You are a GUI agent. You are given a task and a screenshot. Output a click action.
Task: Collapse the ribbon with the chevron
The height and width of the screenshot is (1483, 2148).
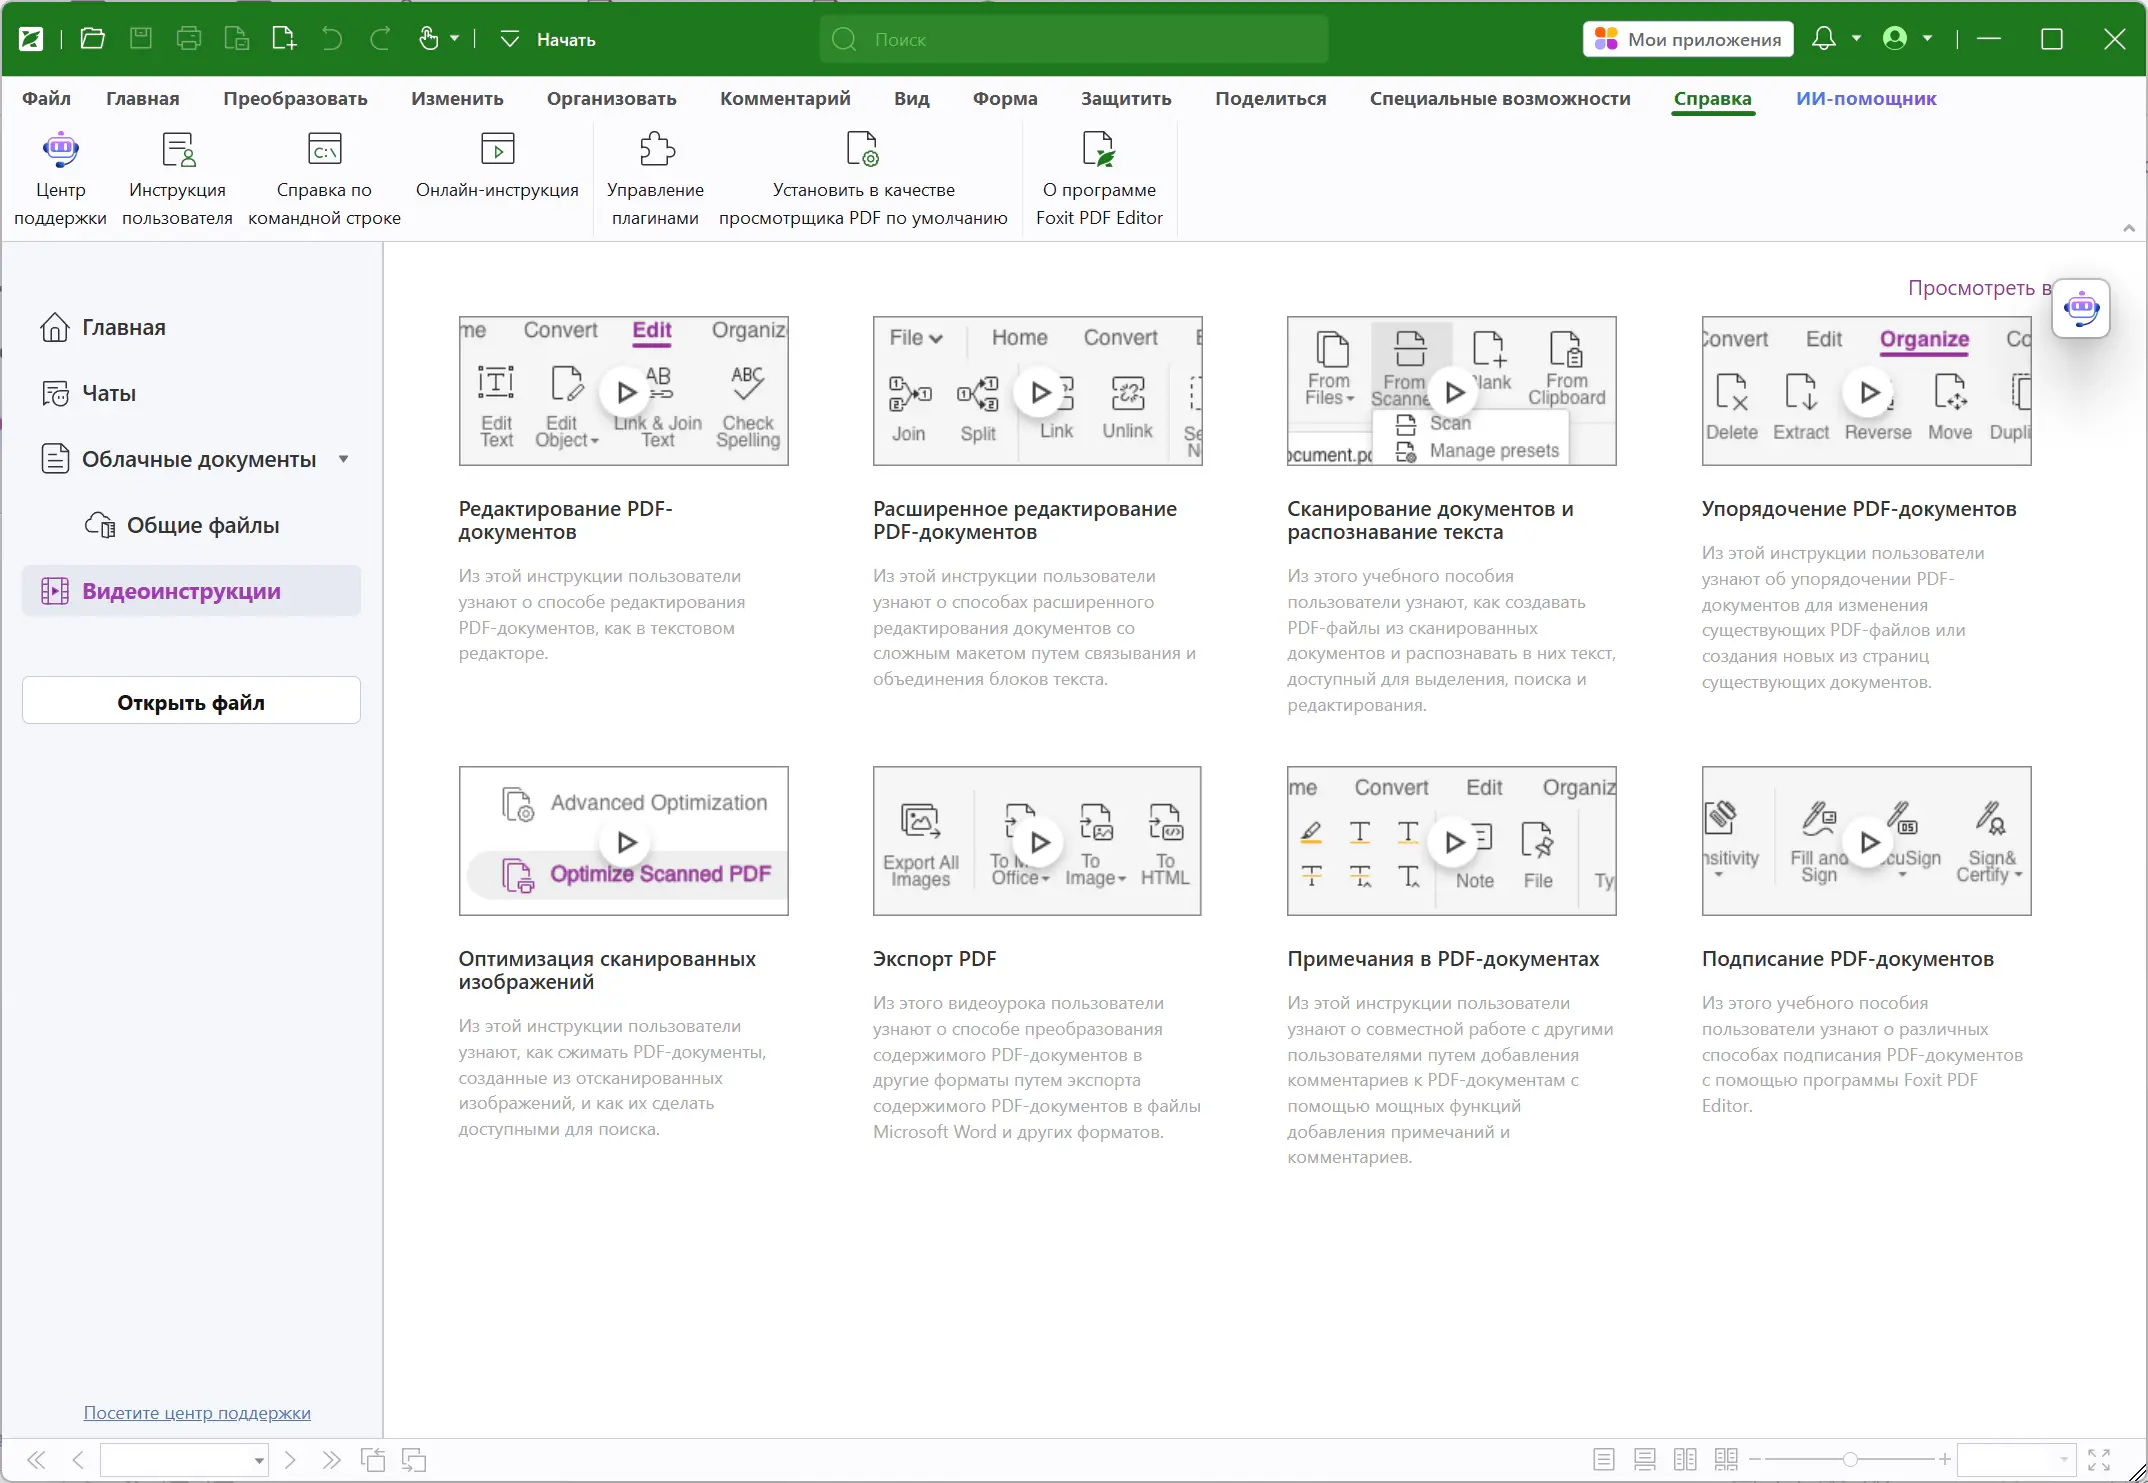2129,228
